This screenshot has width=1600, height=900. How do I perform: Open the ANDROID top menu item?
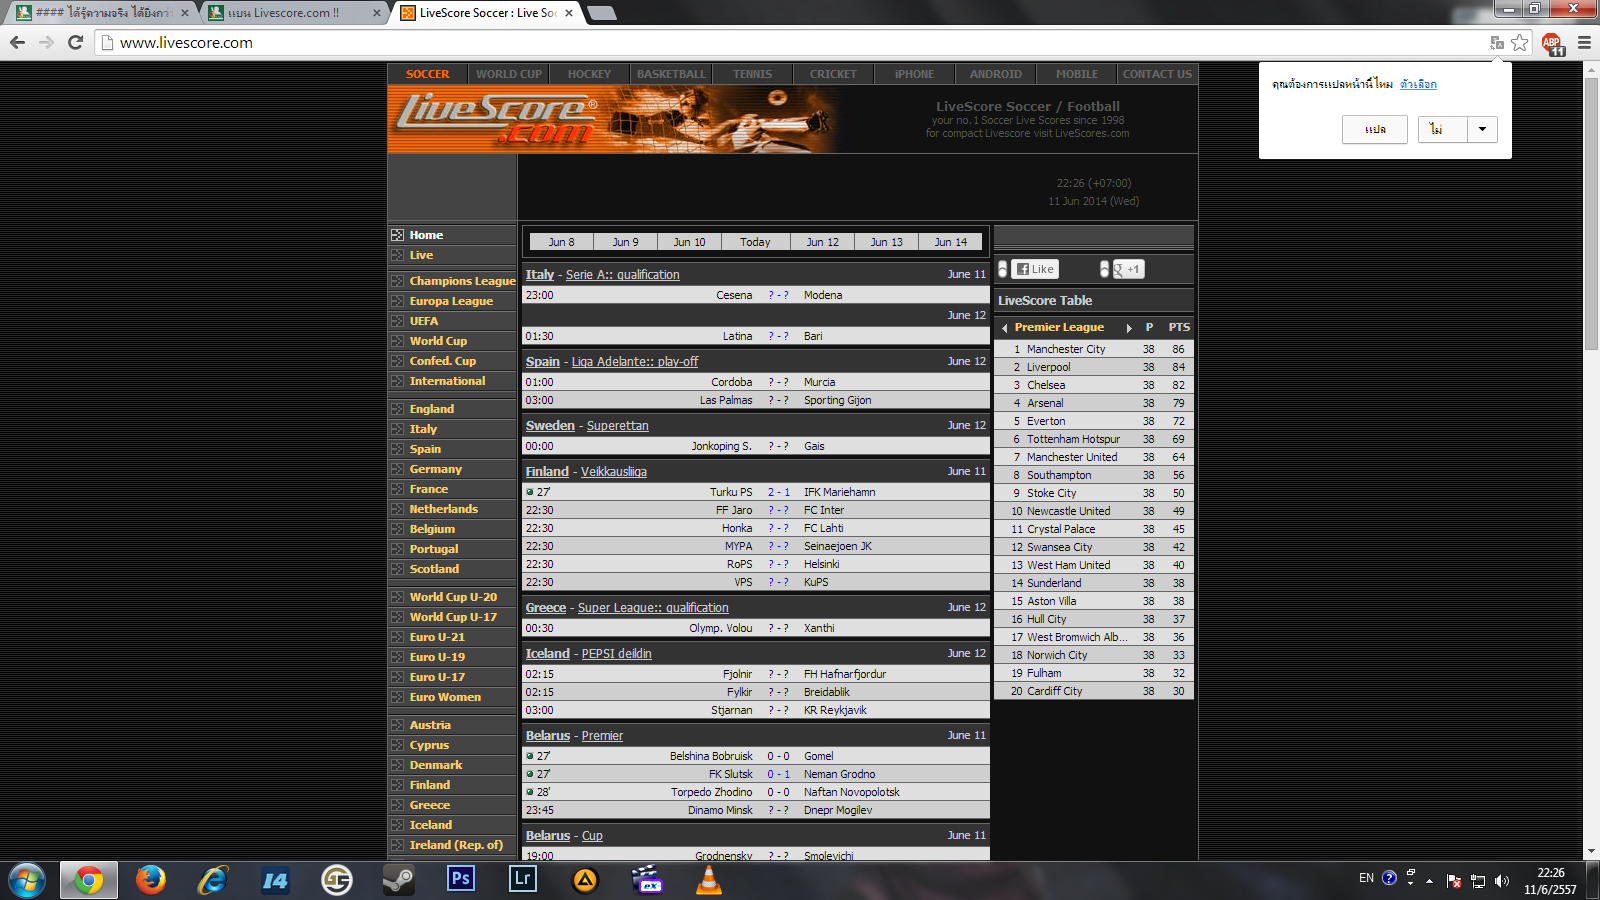pos(995,74)
